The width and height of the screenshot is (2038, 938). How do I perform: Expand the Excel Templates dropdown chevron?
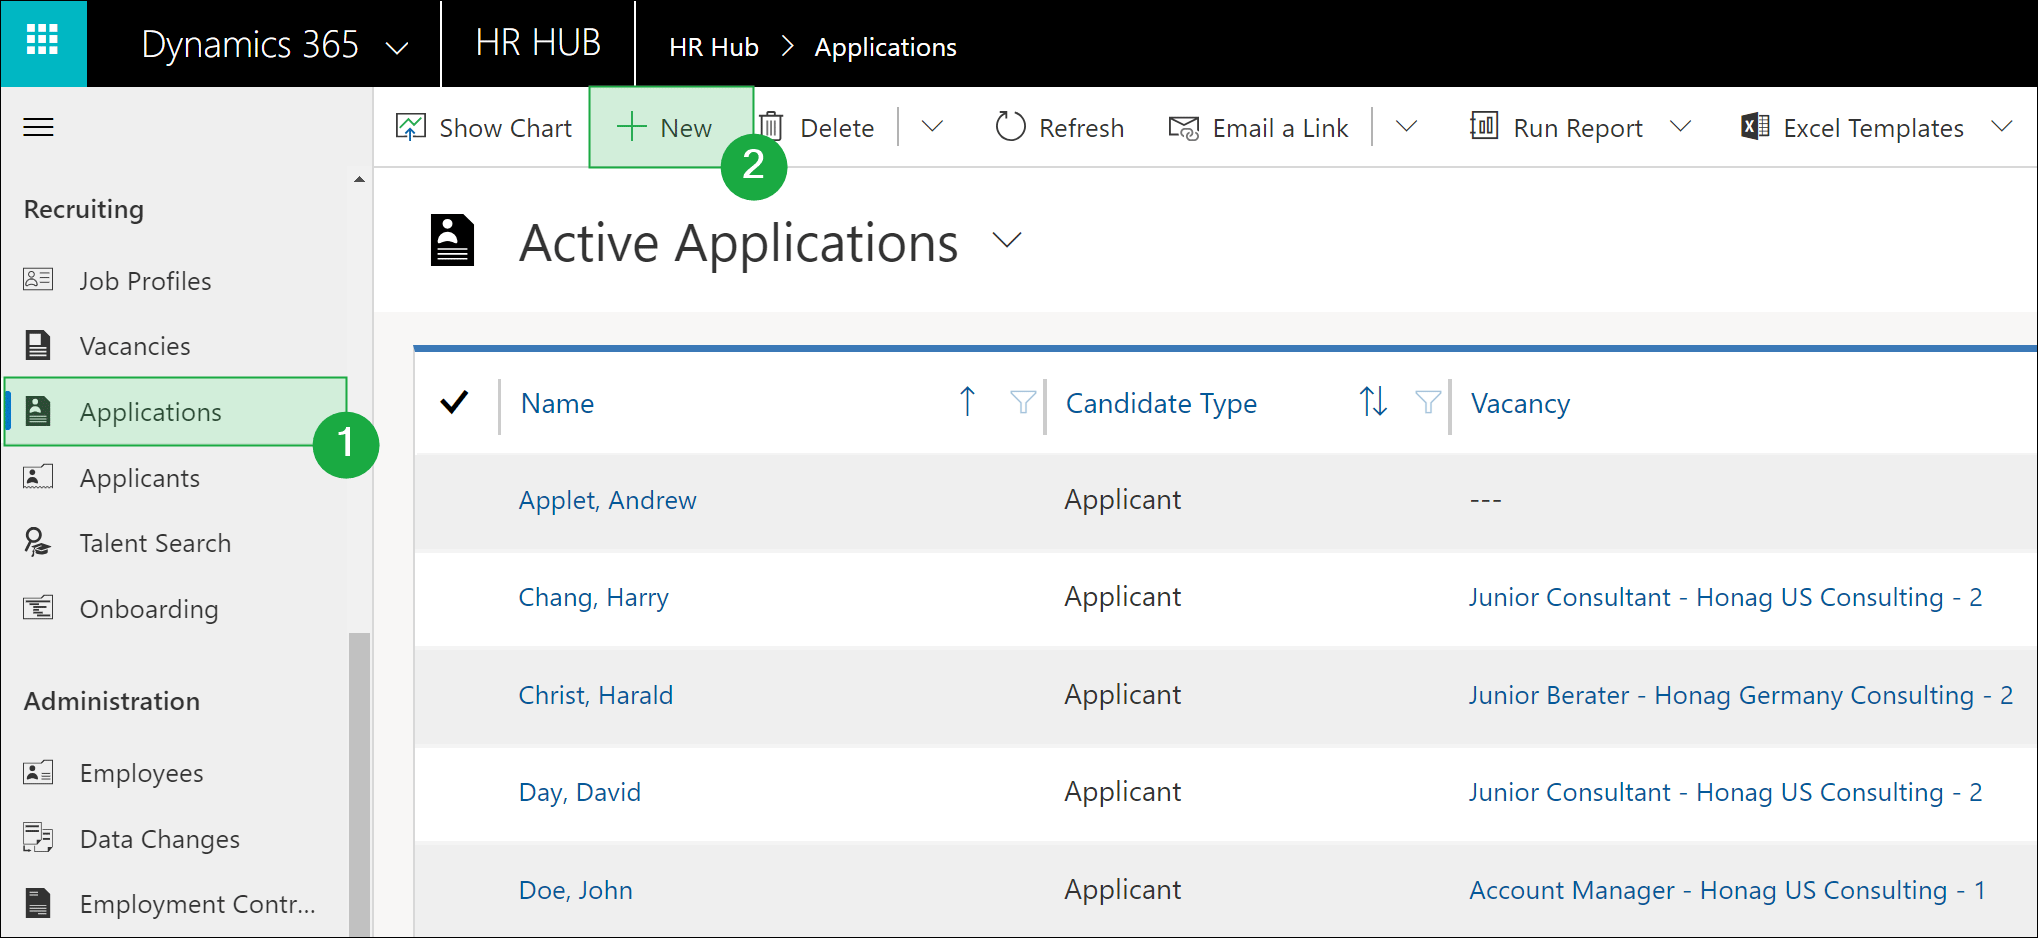2001,127
